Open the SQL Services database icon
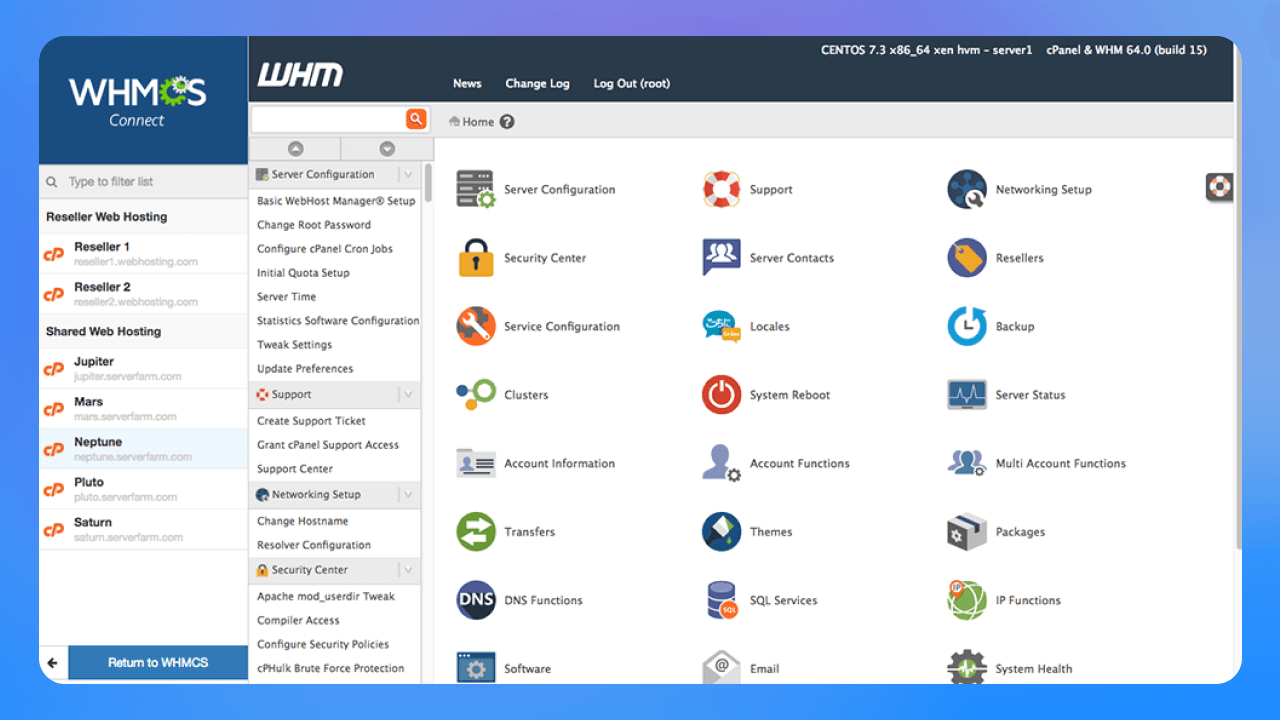The width and height of the screenshot is (1280, 720). pos(721,600)
